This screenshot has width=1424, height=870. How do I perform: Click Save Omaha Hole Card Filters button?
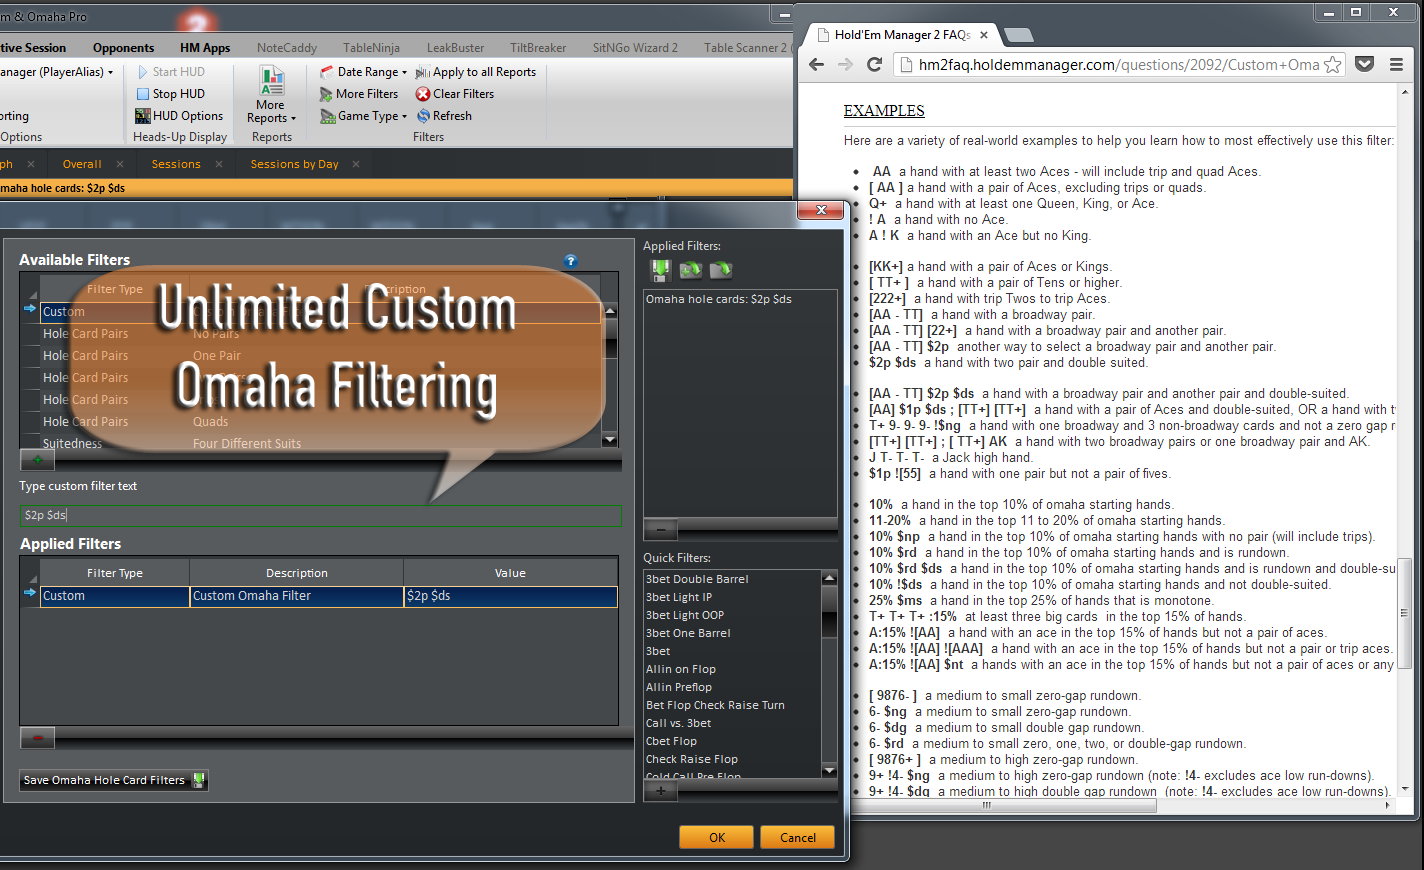114,780
